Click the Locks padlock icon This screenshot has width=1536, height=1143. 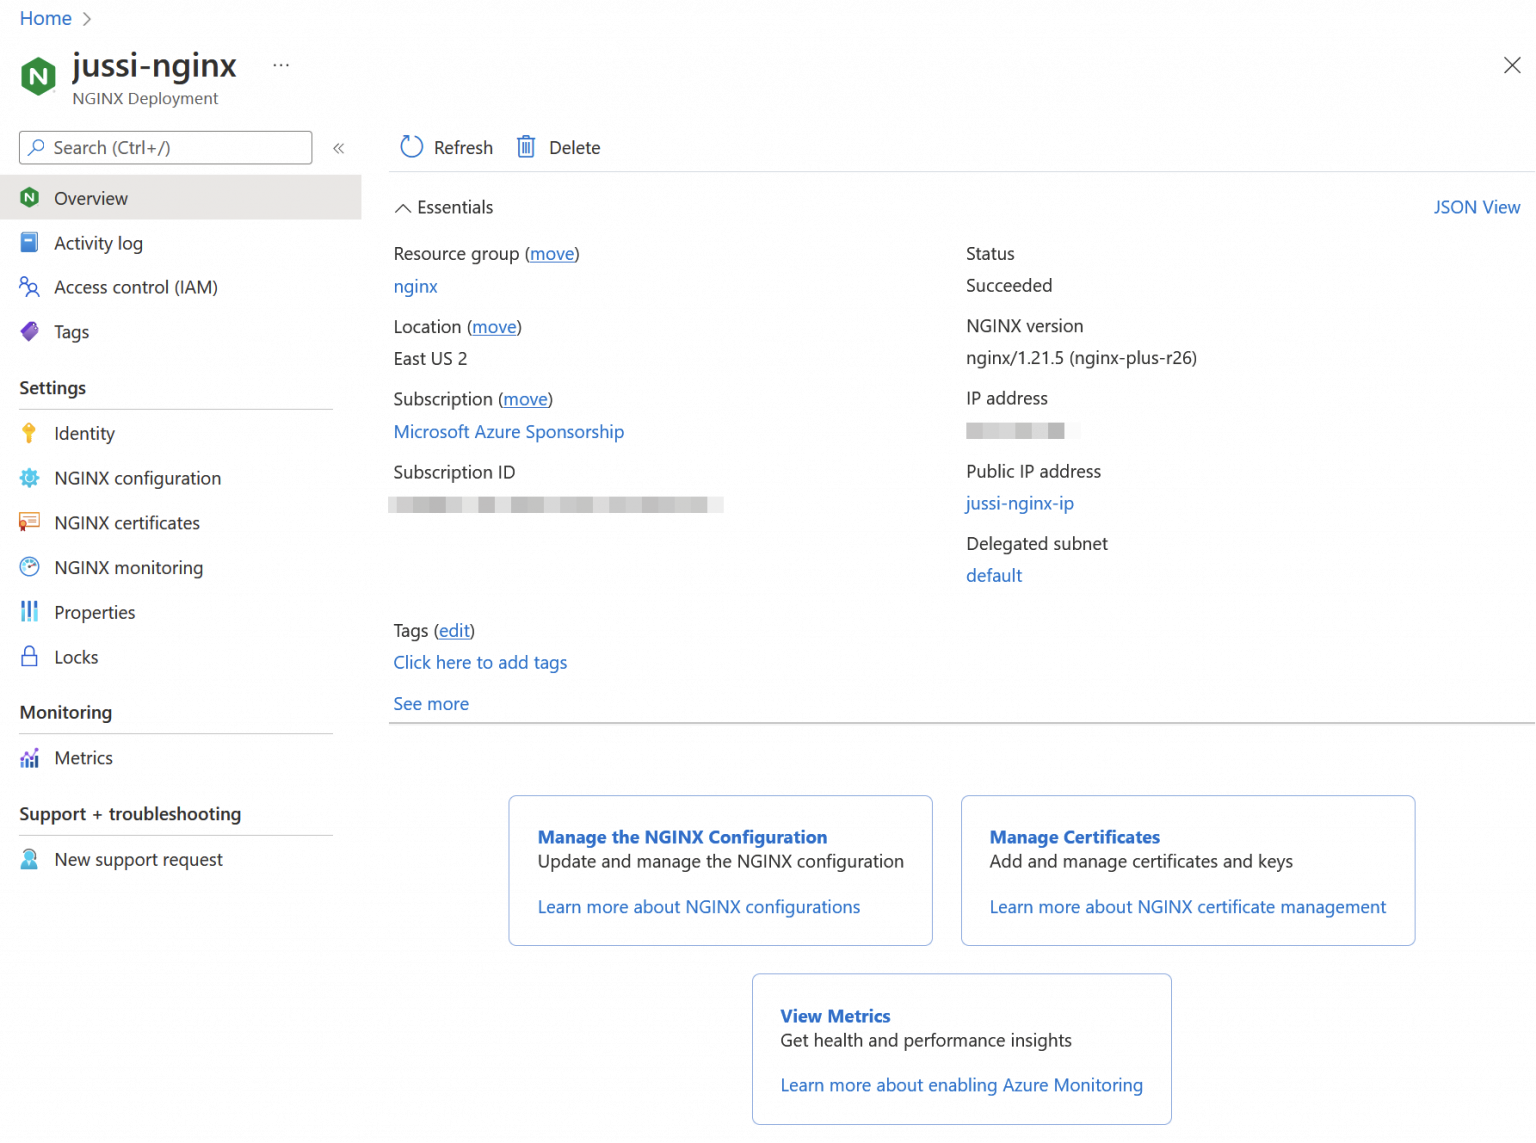[x=30, y=656]
